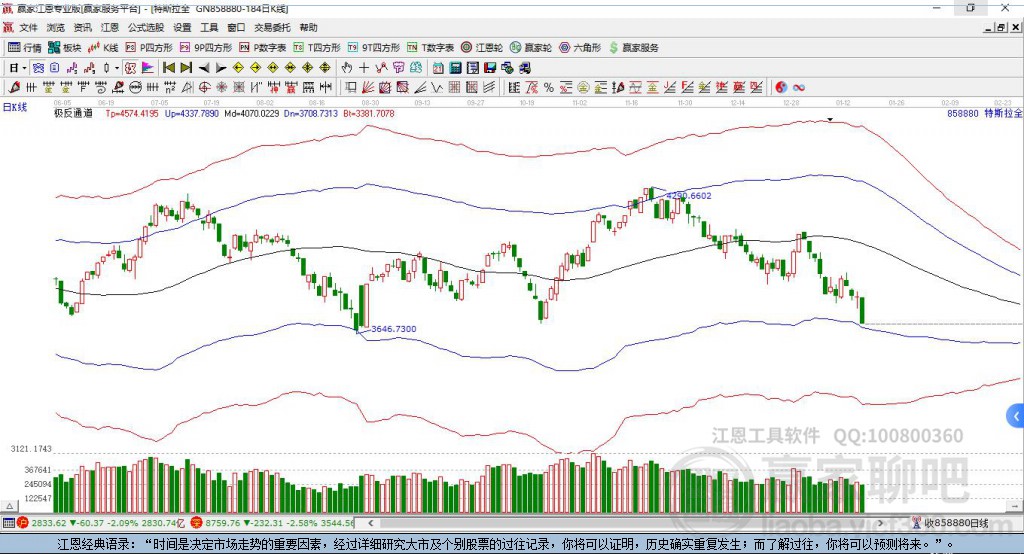Open the T数字表 time table

point(430,48)
